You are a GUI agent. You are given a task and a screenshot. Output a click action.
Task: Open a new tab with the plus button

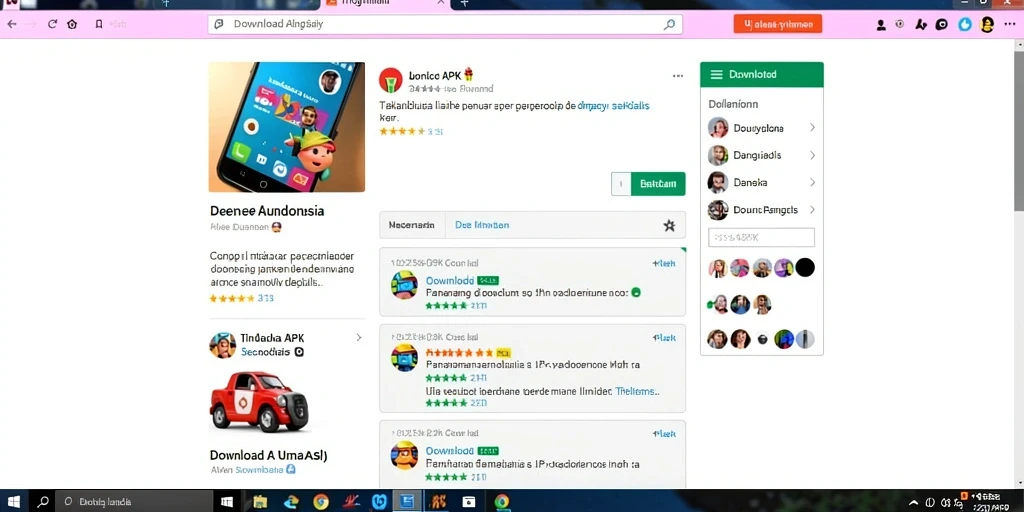click(x=464, y=3)
